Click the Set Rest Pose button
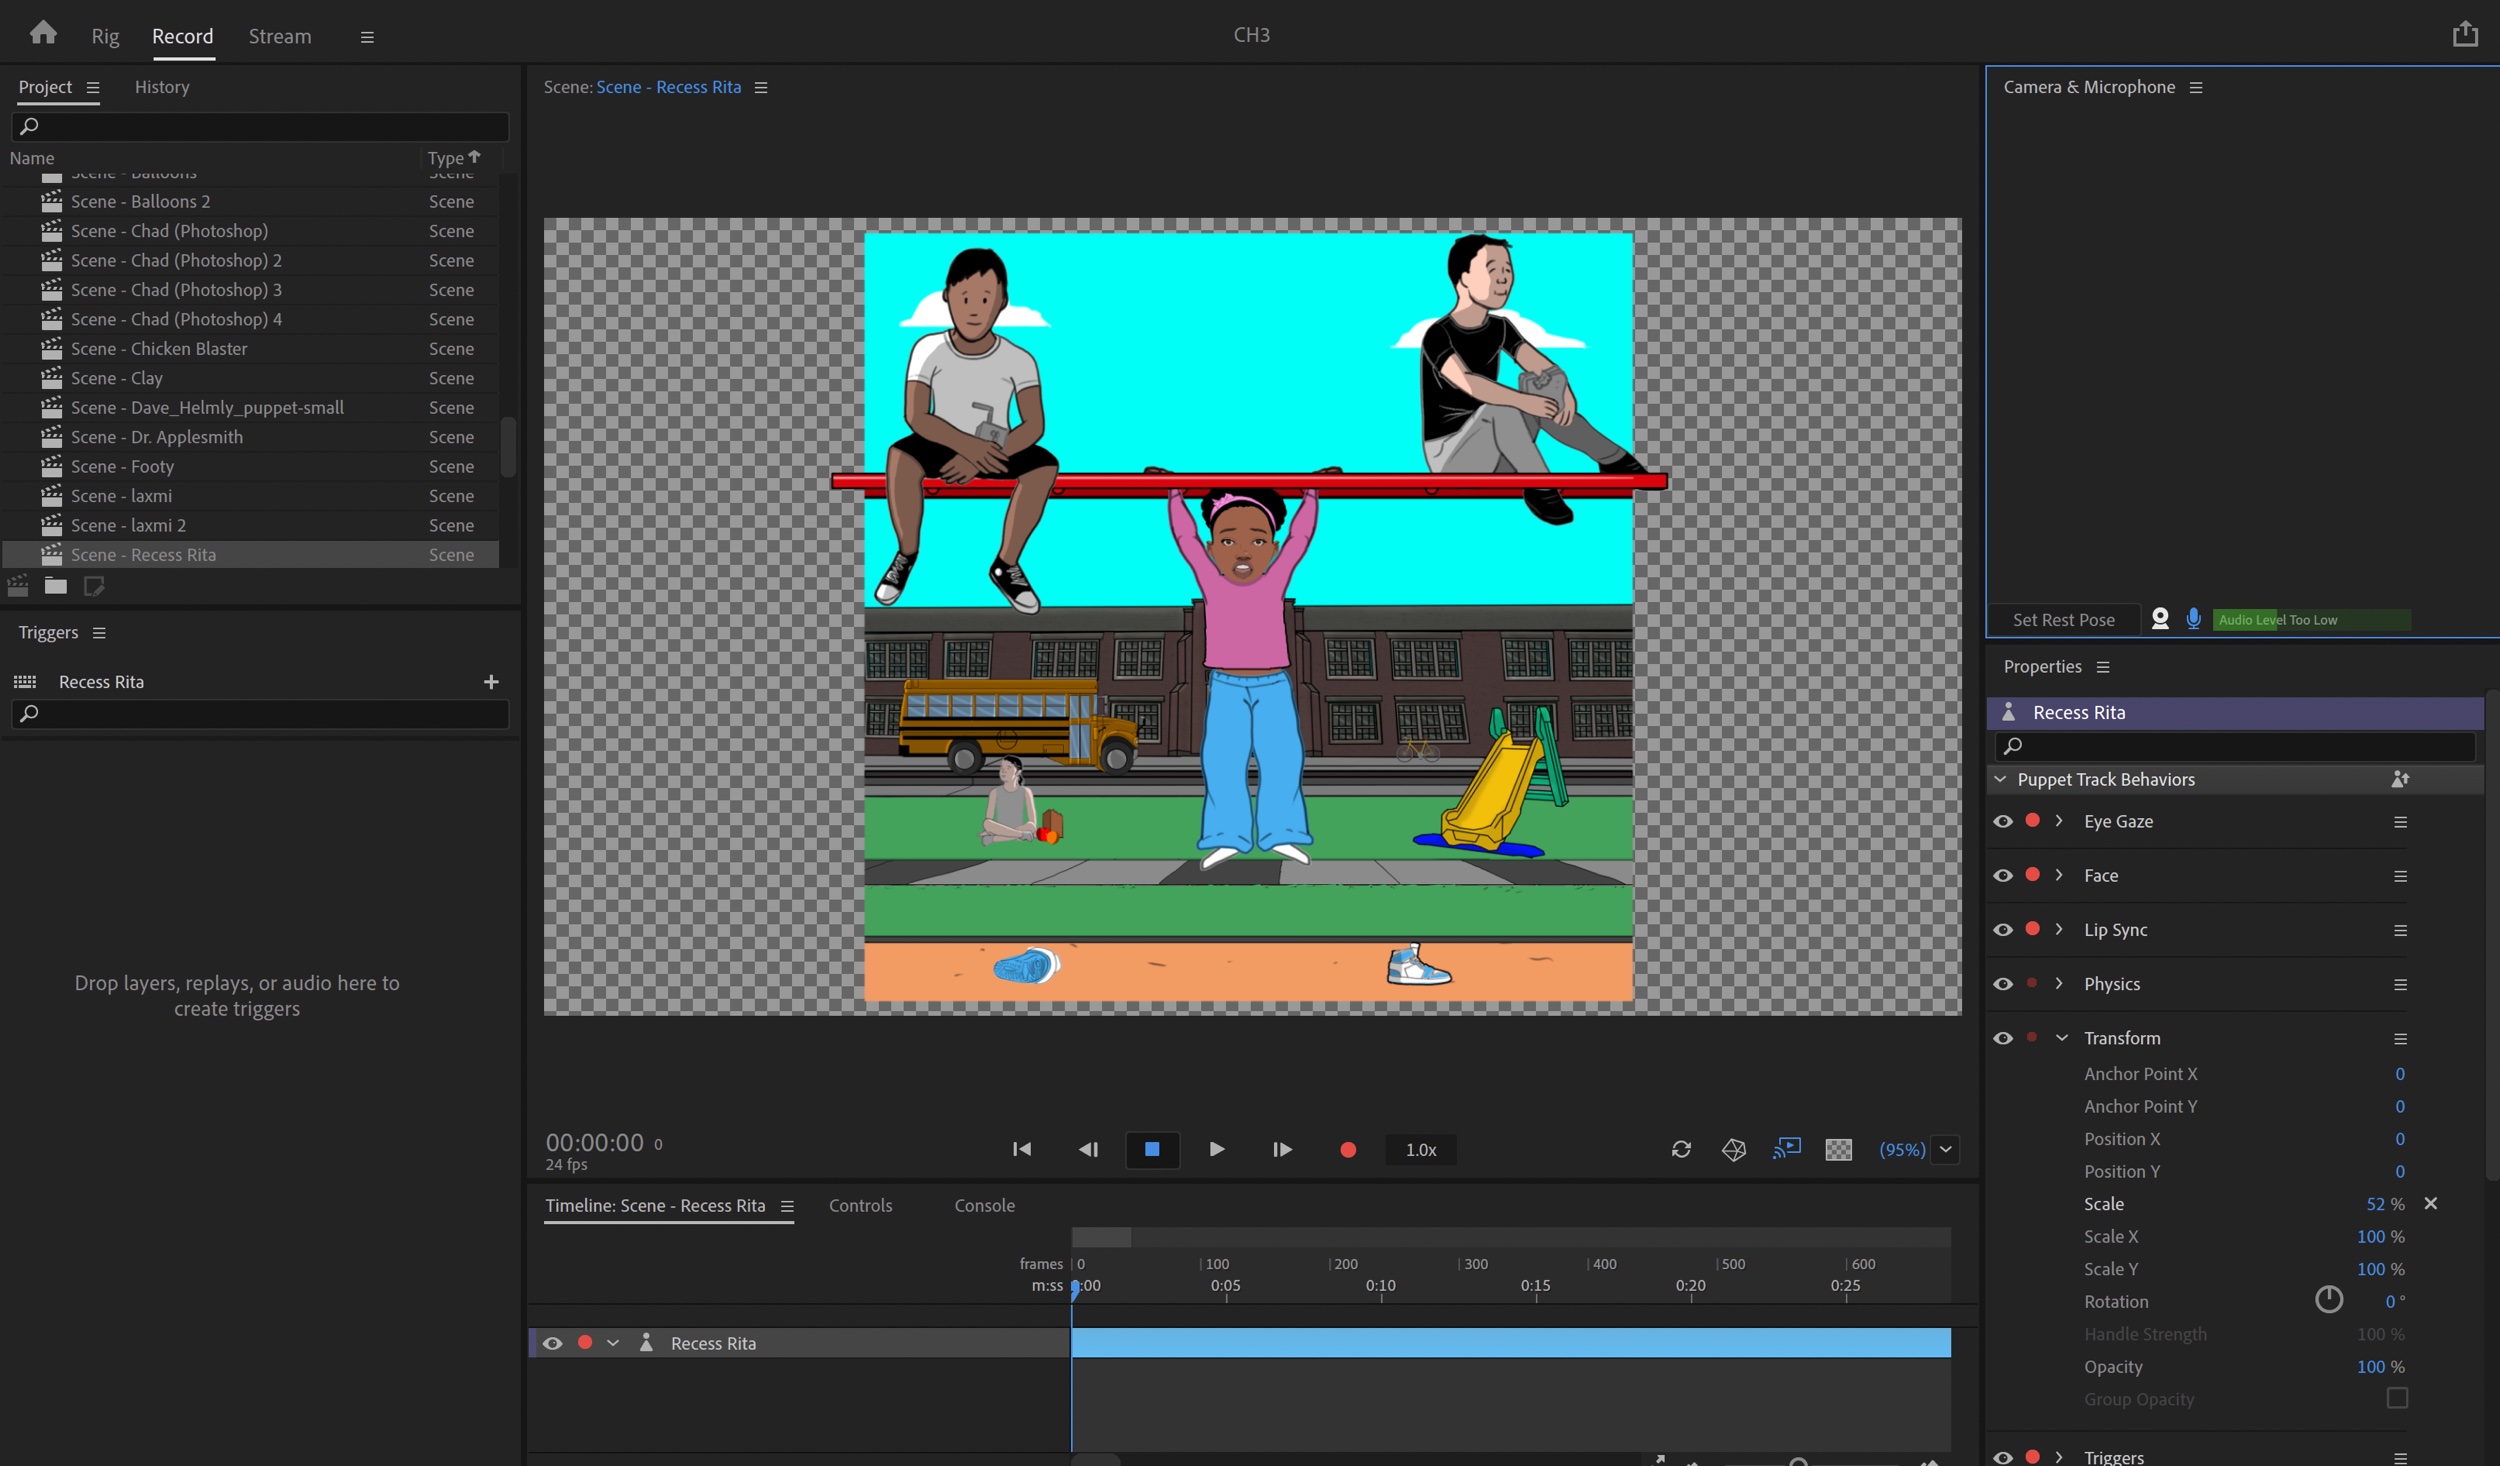Image resolution: width=2500 pixels, height=1466 pixels. point(2064,620)
